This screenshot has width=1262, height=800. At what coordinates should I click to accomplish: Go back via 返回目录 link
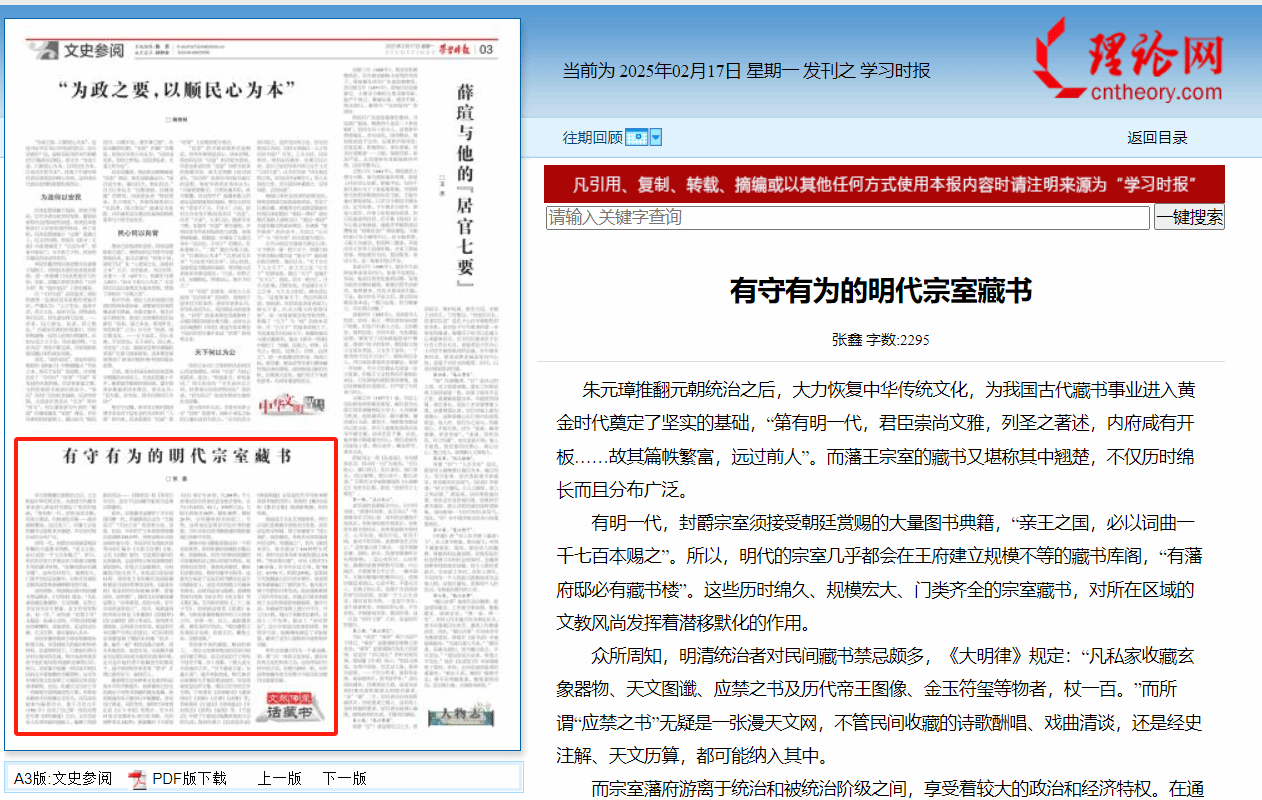1157,137
